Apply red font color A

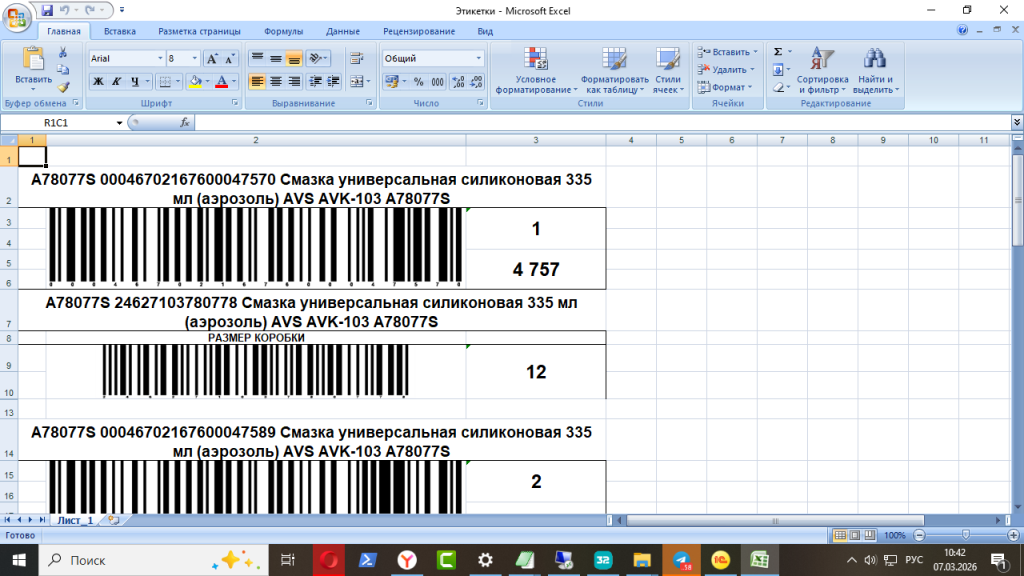click(221, 82)
